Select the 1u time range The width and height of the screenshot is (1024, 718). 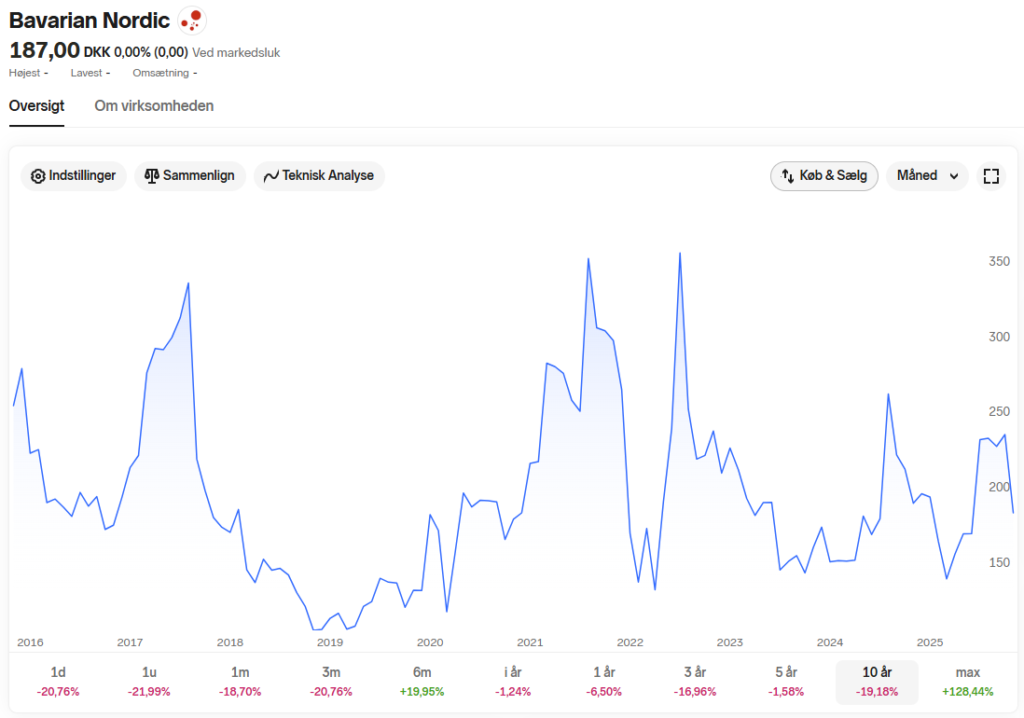149,681
